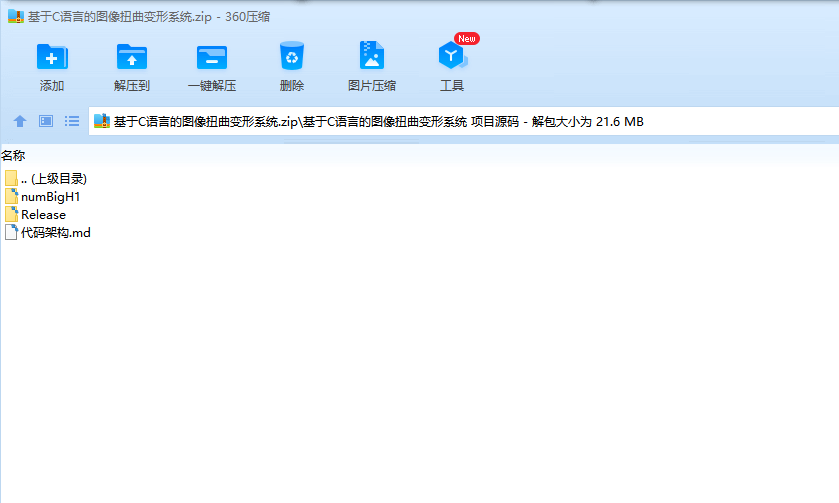Screen dimensions: 839x503
Task: Switch to thumbnail view mode icon
Action: tap(46, 121)
